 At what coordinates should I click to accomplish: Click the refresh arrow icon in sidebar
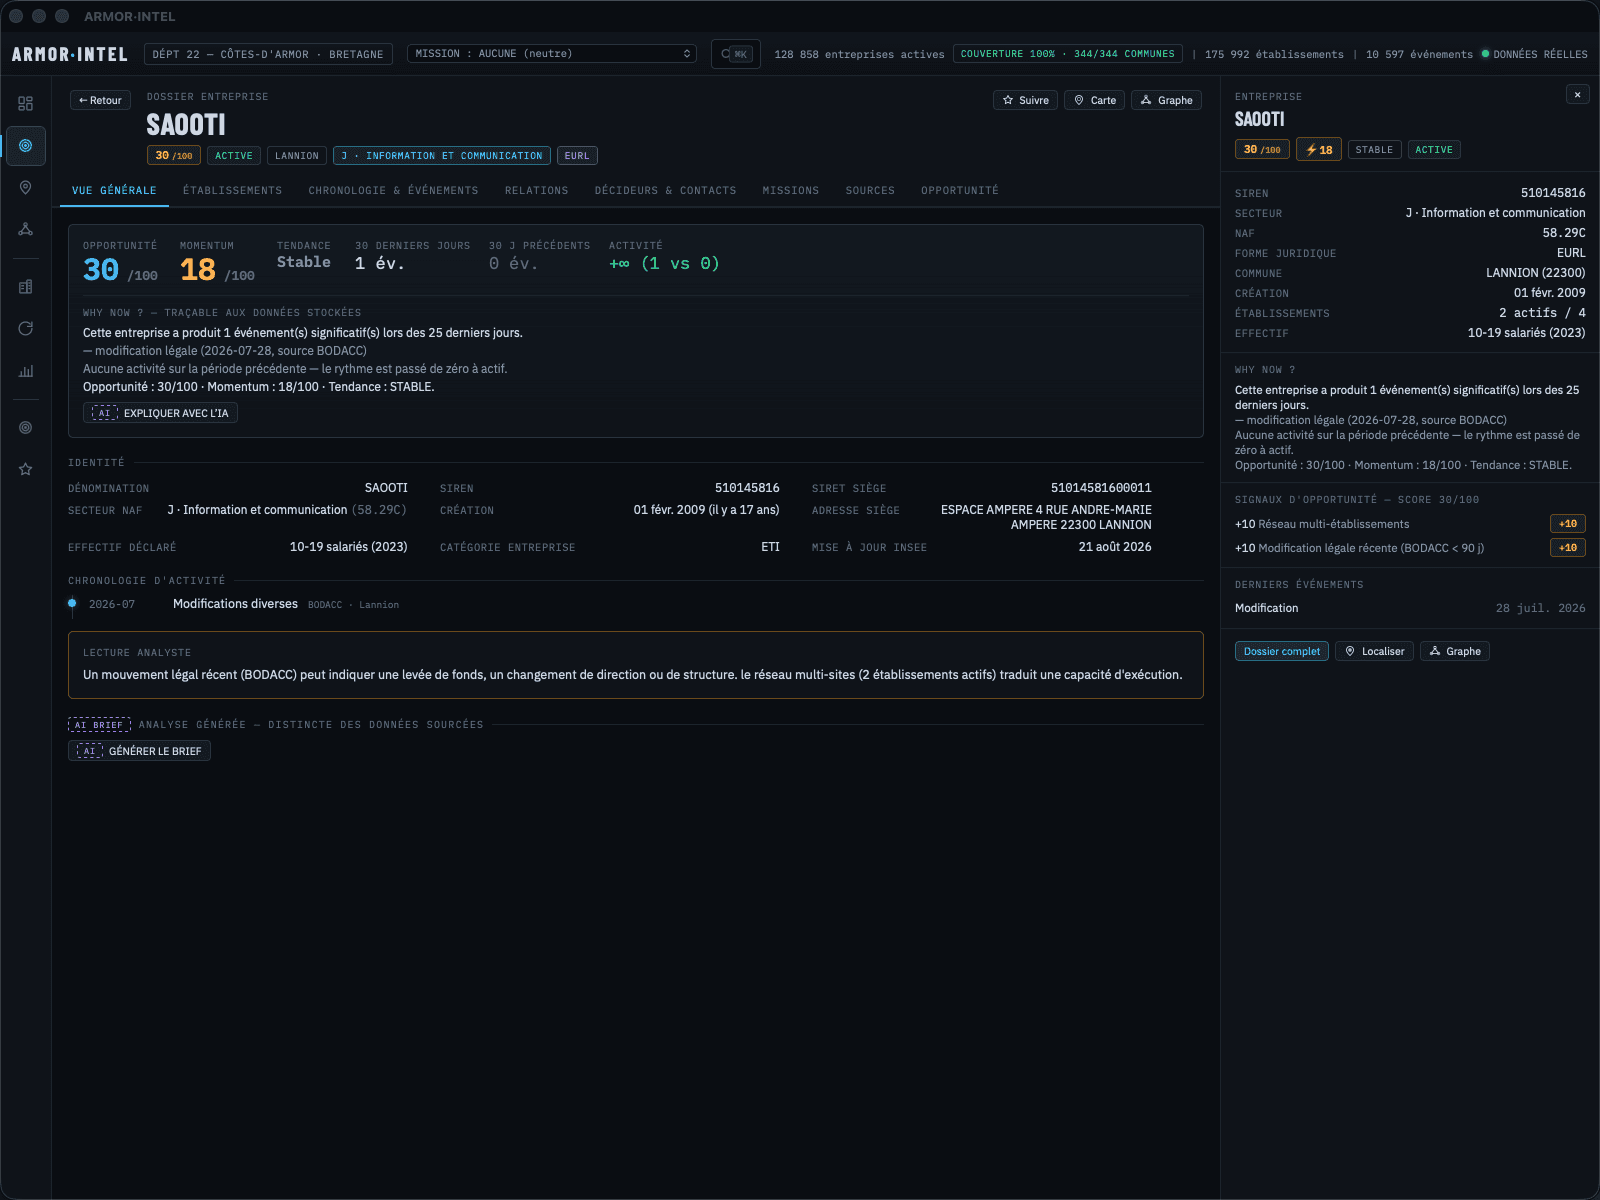(x=26, y=329)
